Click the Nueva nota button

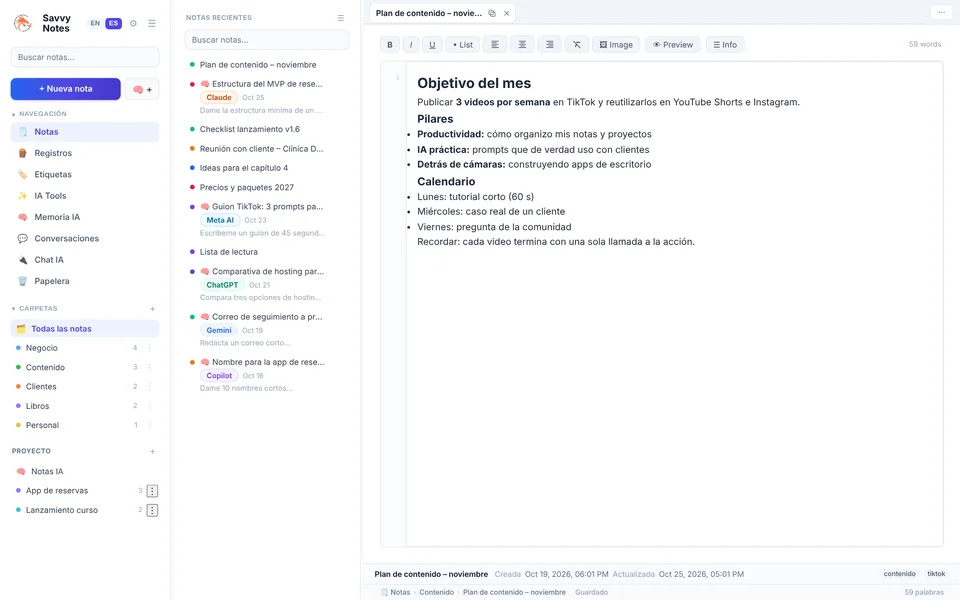point(66,89)
